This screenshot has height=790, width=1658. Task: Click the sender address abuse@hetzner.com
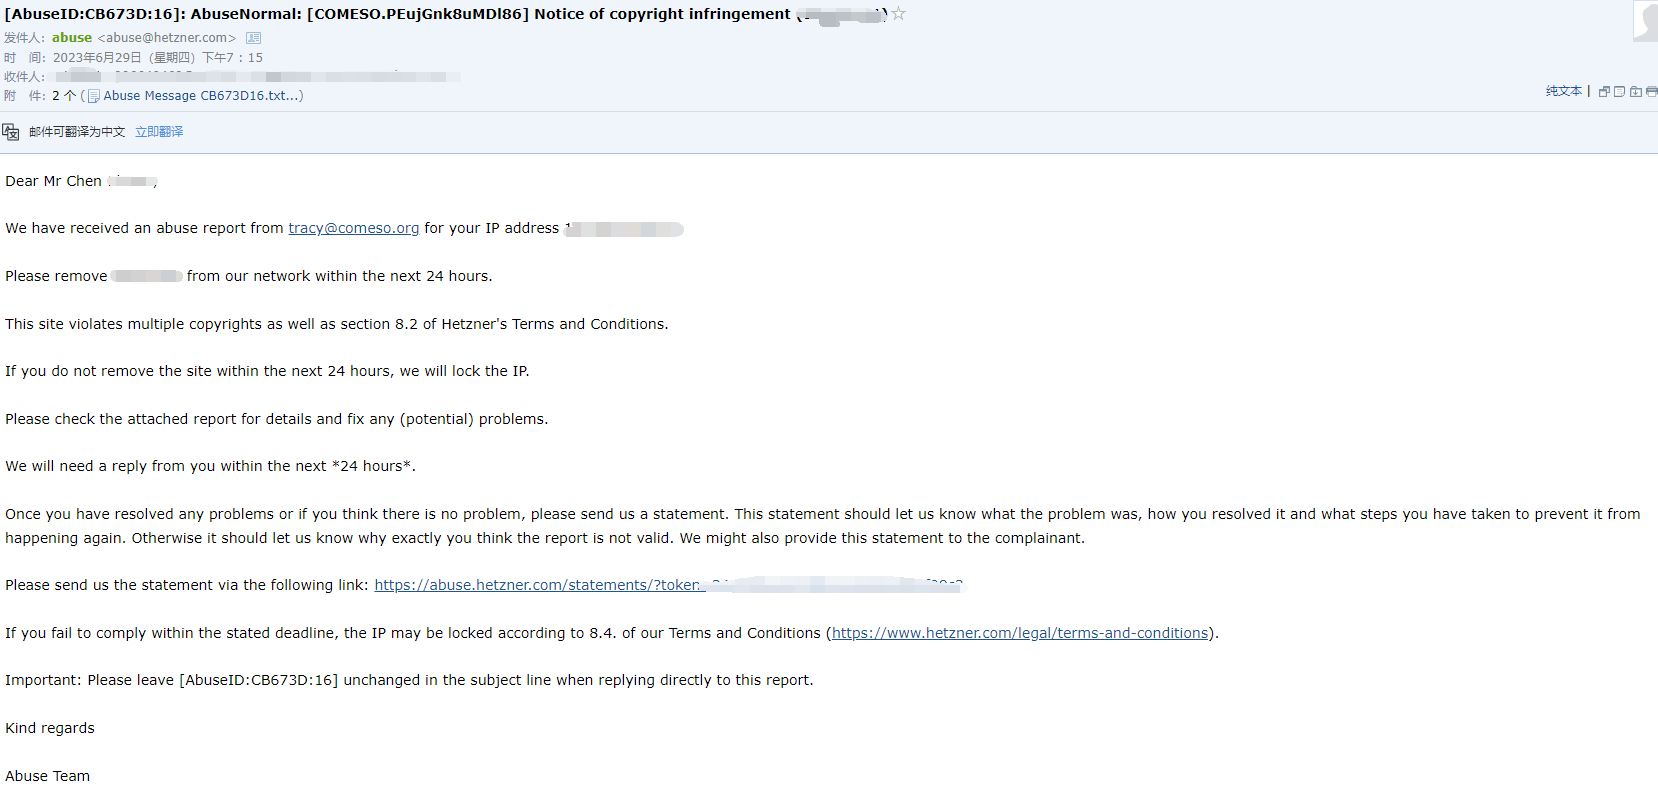point(166,38)
